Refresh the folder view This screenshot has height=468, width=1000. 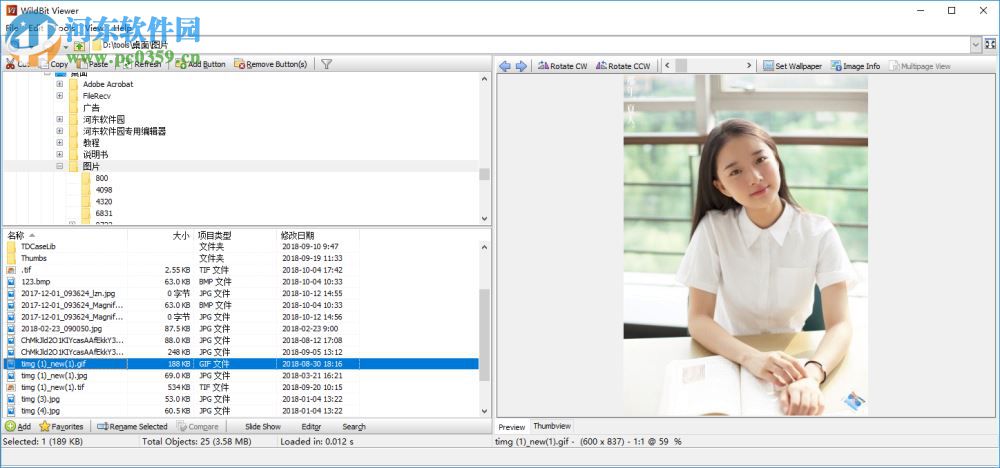point(141,64)
